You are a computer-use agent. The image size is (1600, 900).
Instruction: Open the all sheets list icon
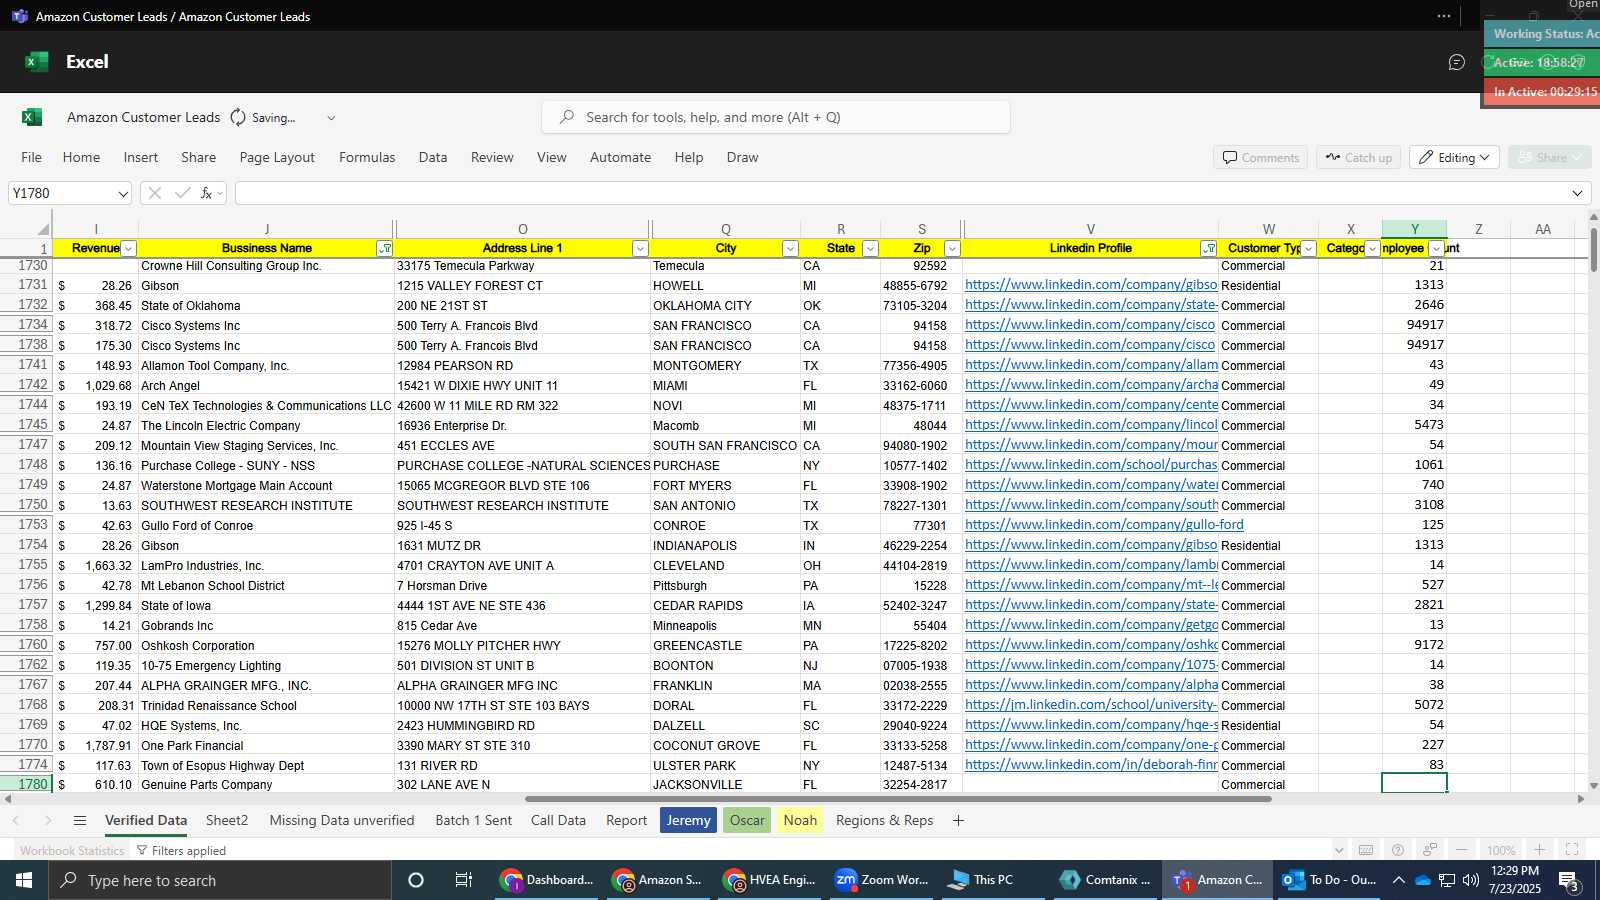coord(80,820)
